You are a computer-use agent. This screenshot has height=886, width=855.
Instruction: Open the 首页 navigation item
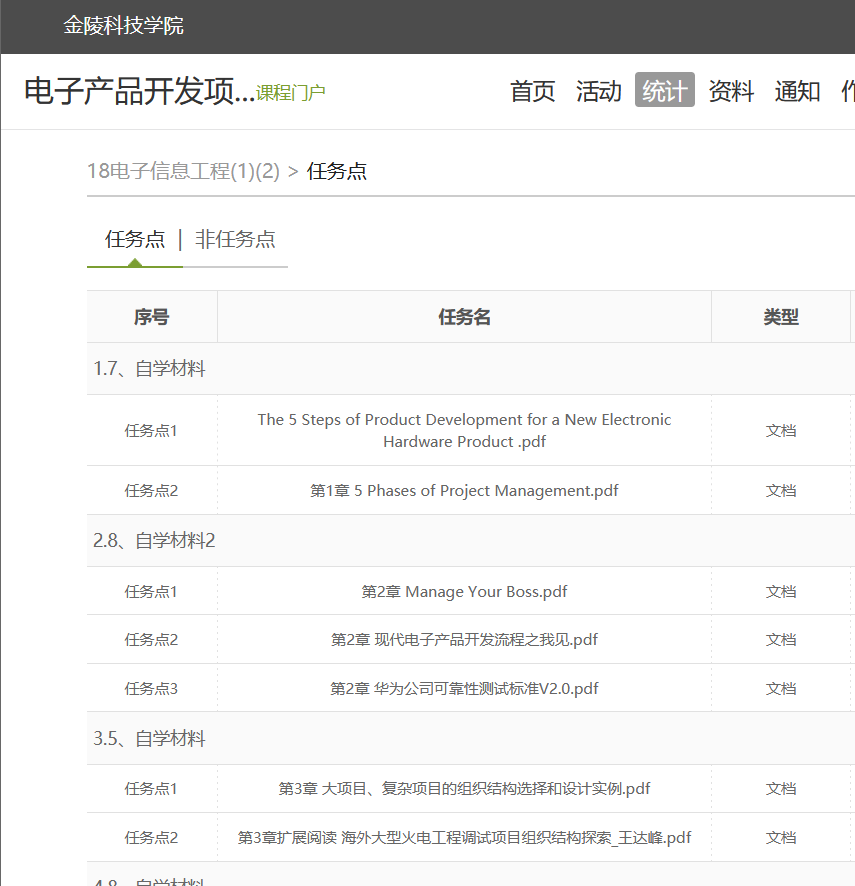pyautogui.click(x=532, y=91)
